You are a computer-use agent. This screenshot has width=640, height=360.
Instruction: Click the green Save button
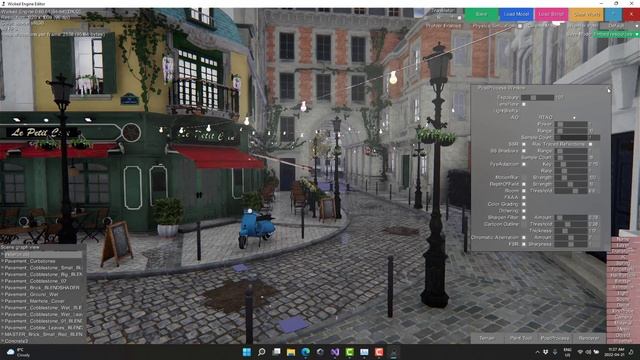point(481,14)
